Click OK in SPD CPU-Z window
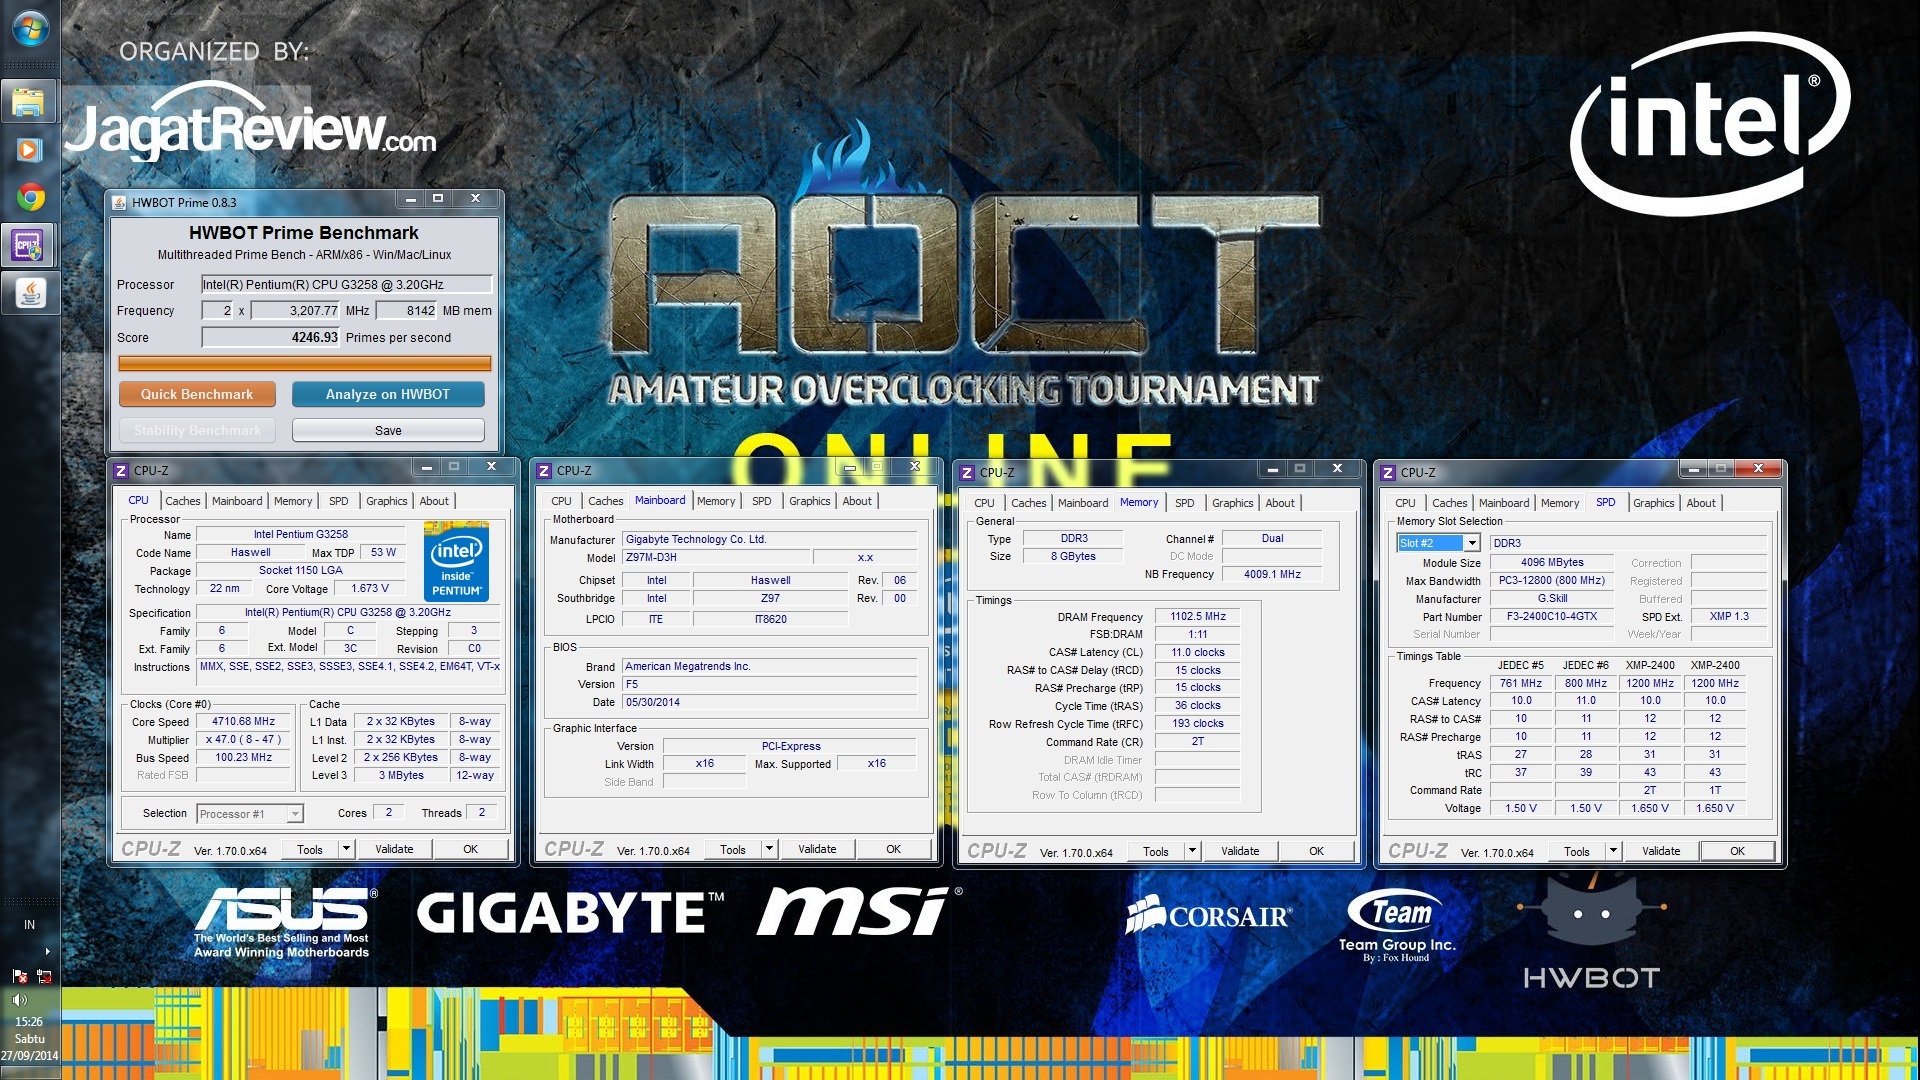The width and height of the screenshot is (1920, 1080). click(x=1737, y=851)
